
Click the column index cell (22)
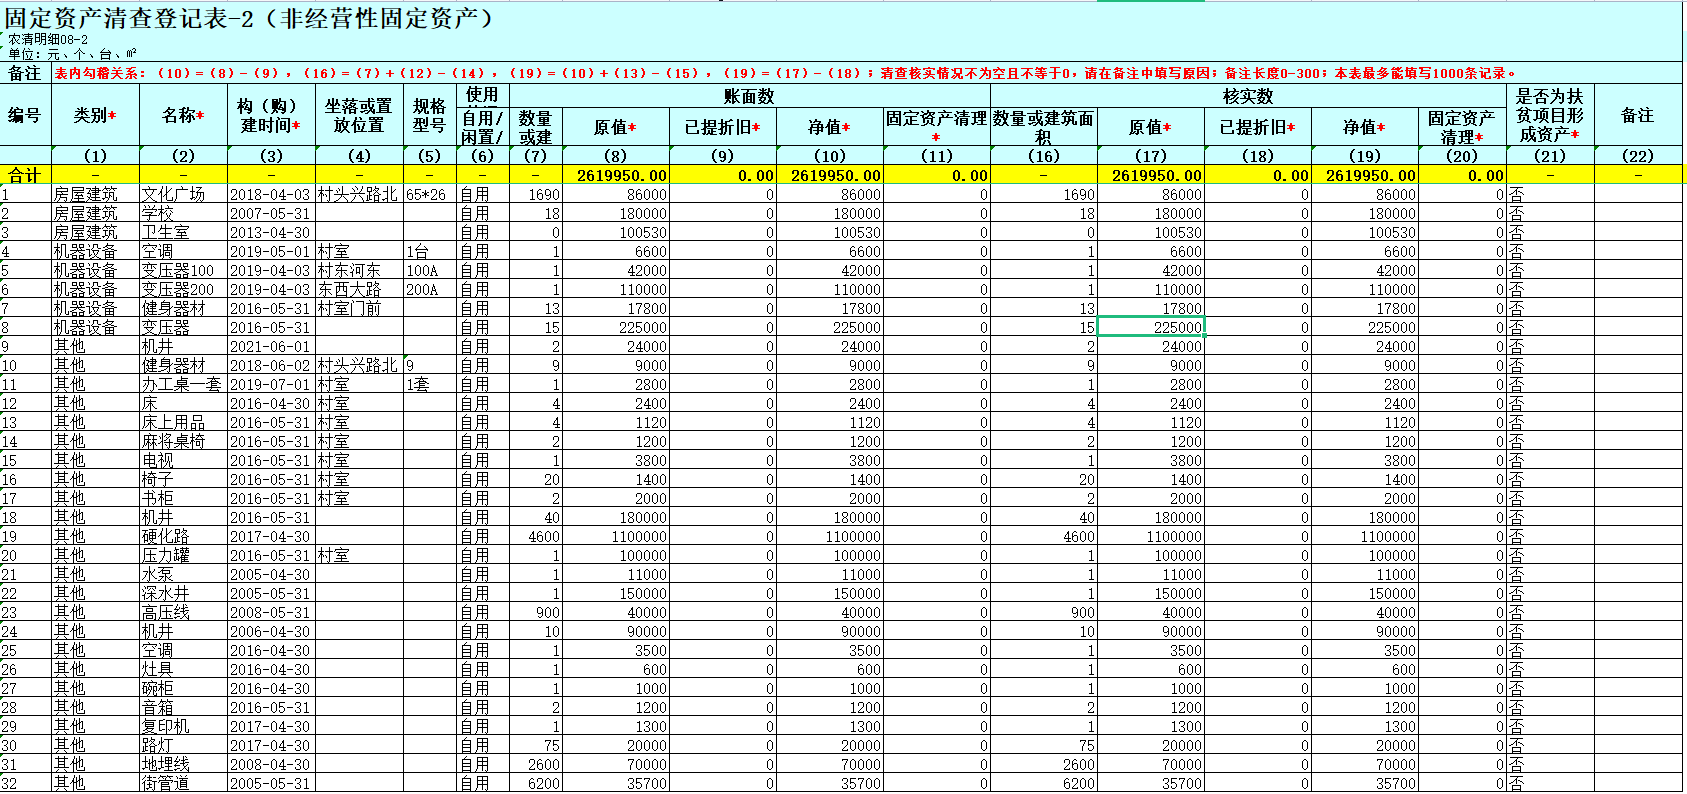pos(1638,156)
